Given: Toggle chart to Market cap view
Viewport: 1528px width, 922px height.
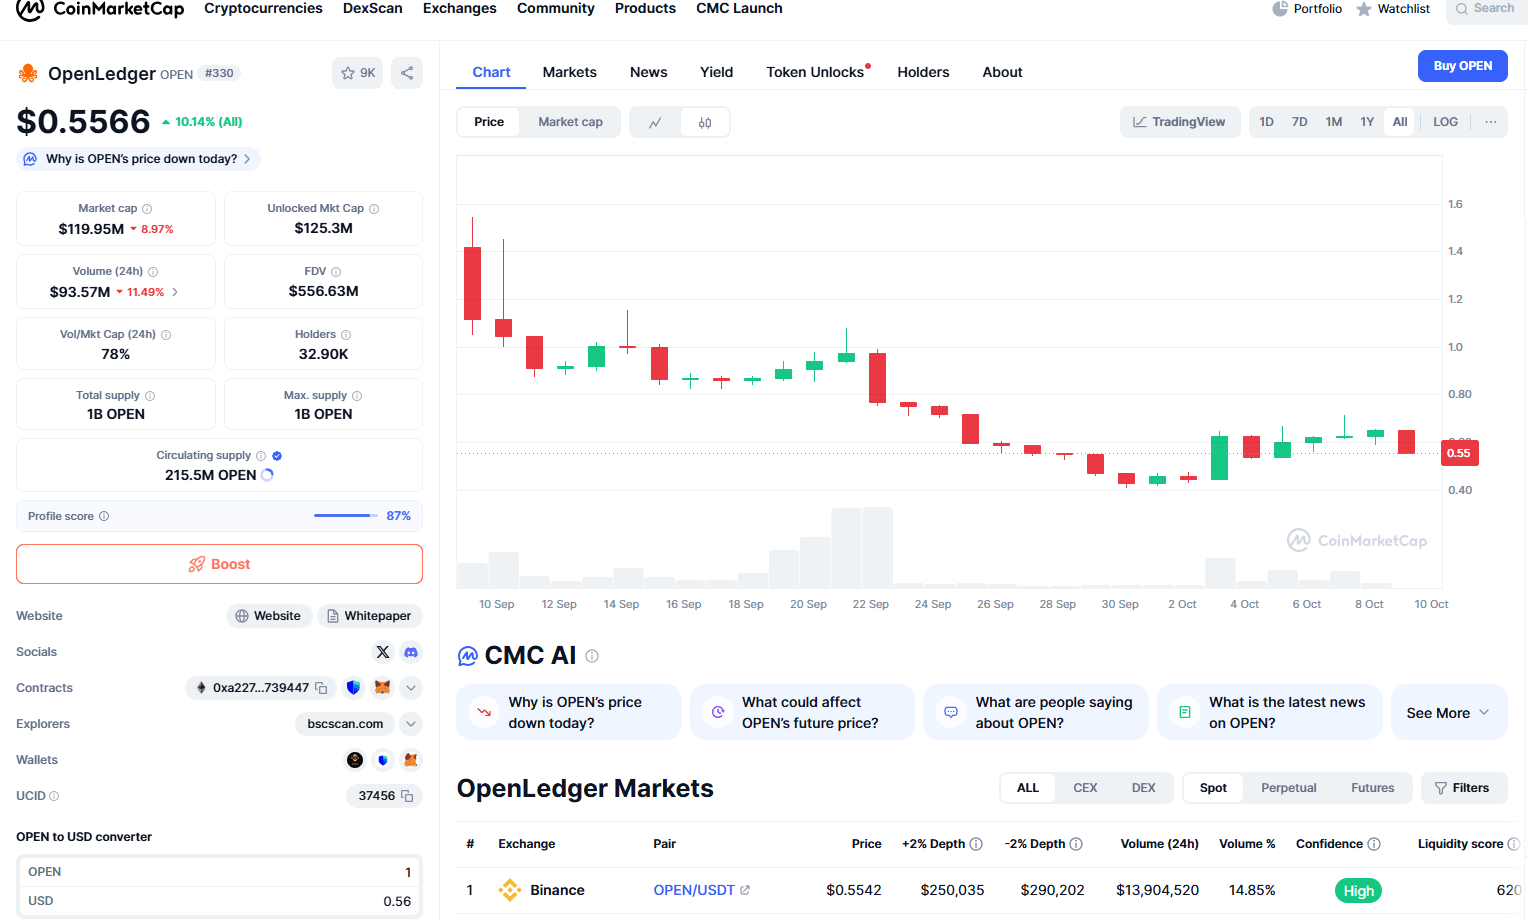Looking at the screenshot, I should click(570, 122).
